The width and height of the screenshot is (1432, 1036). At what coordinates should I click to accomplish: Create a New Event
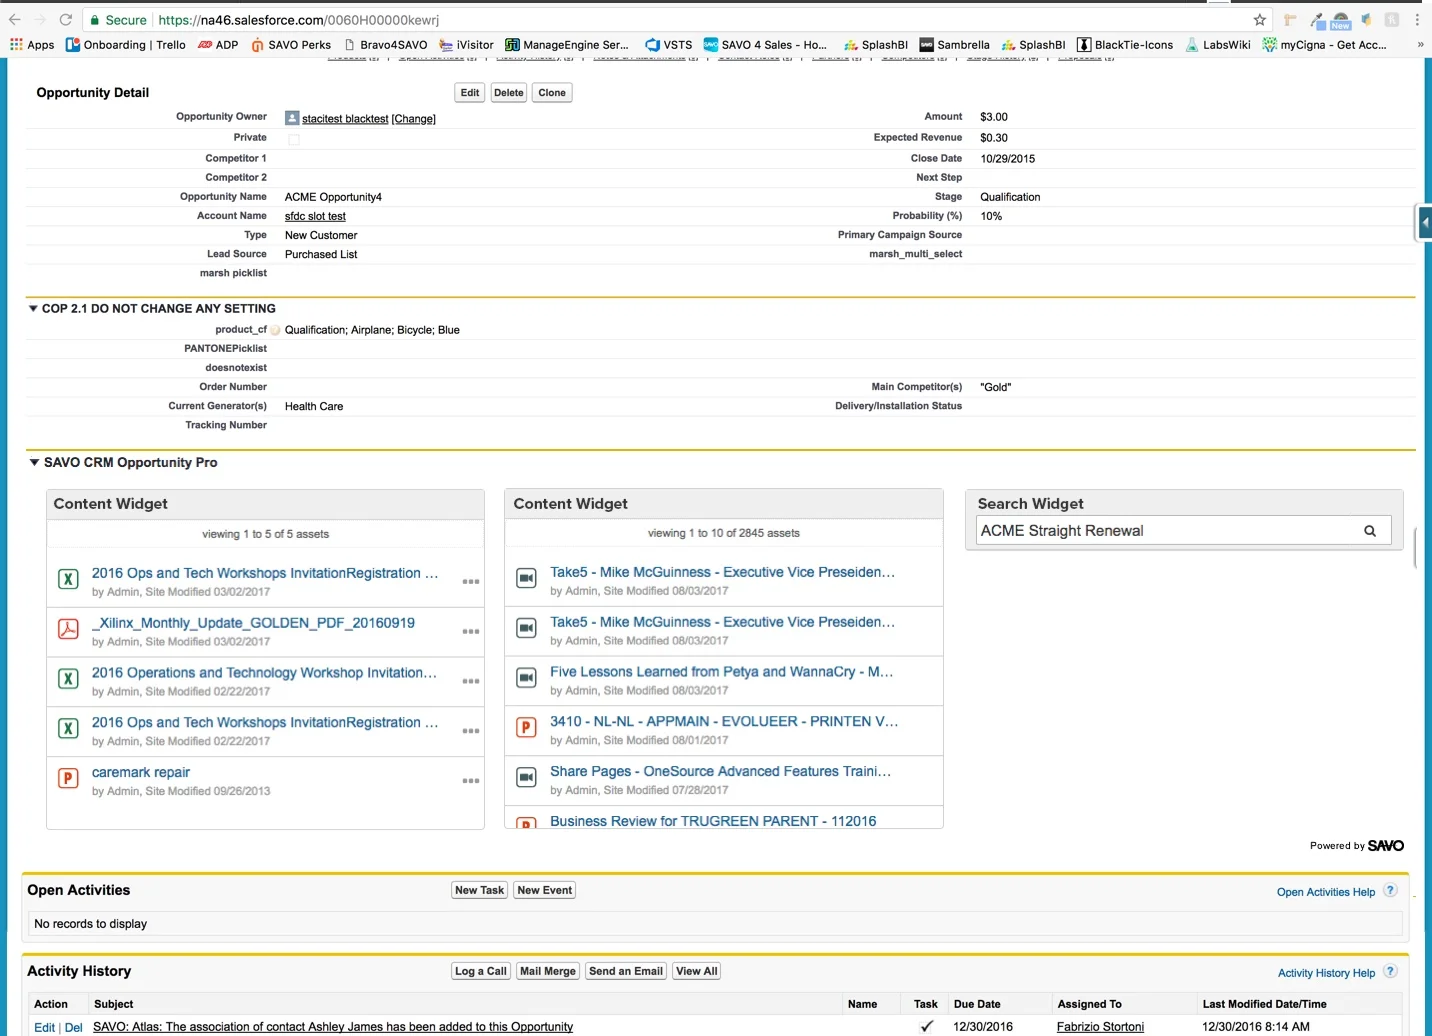545,890
